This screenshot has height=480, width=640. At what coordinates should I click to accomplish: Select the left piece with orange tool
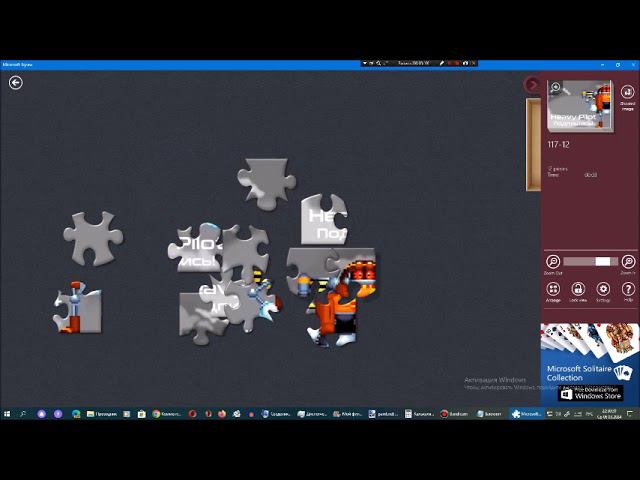point(78,307)
